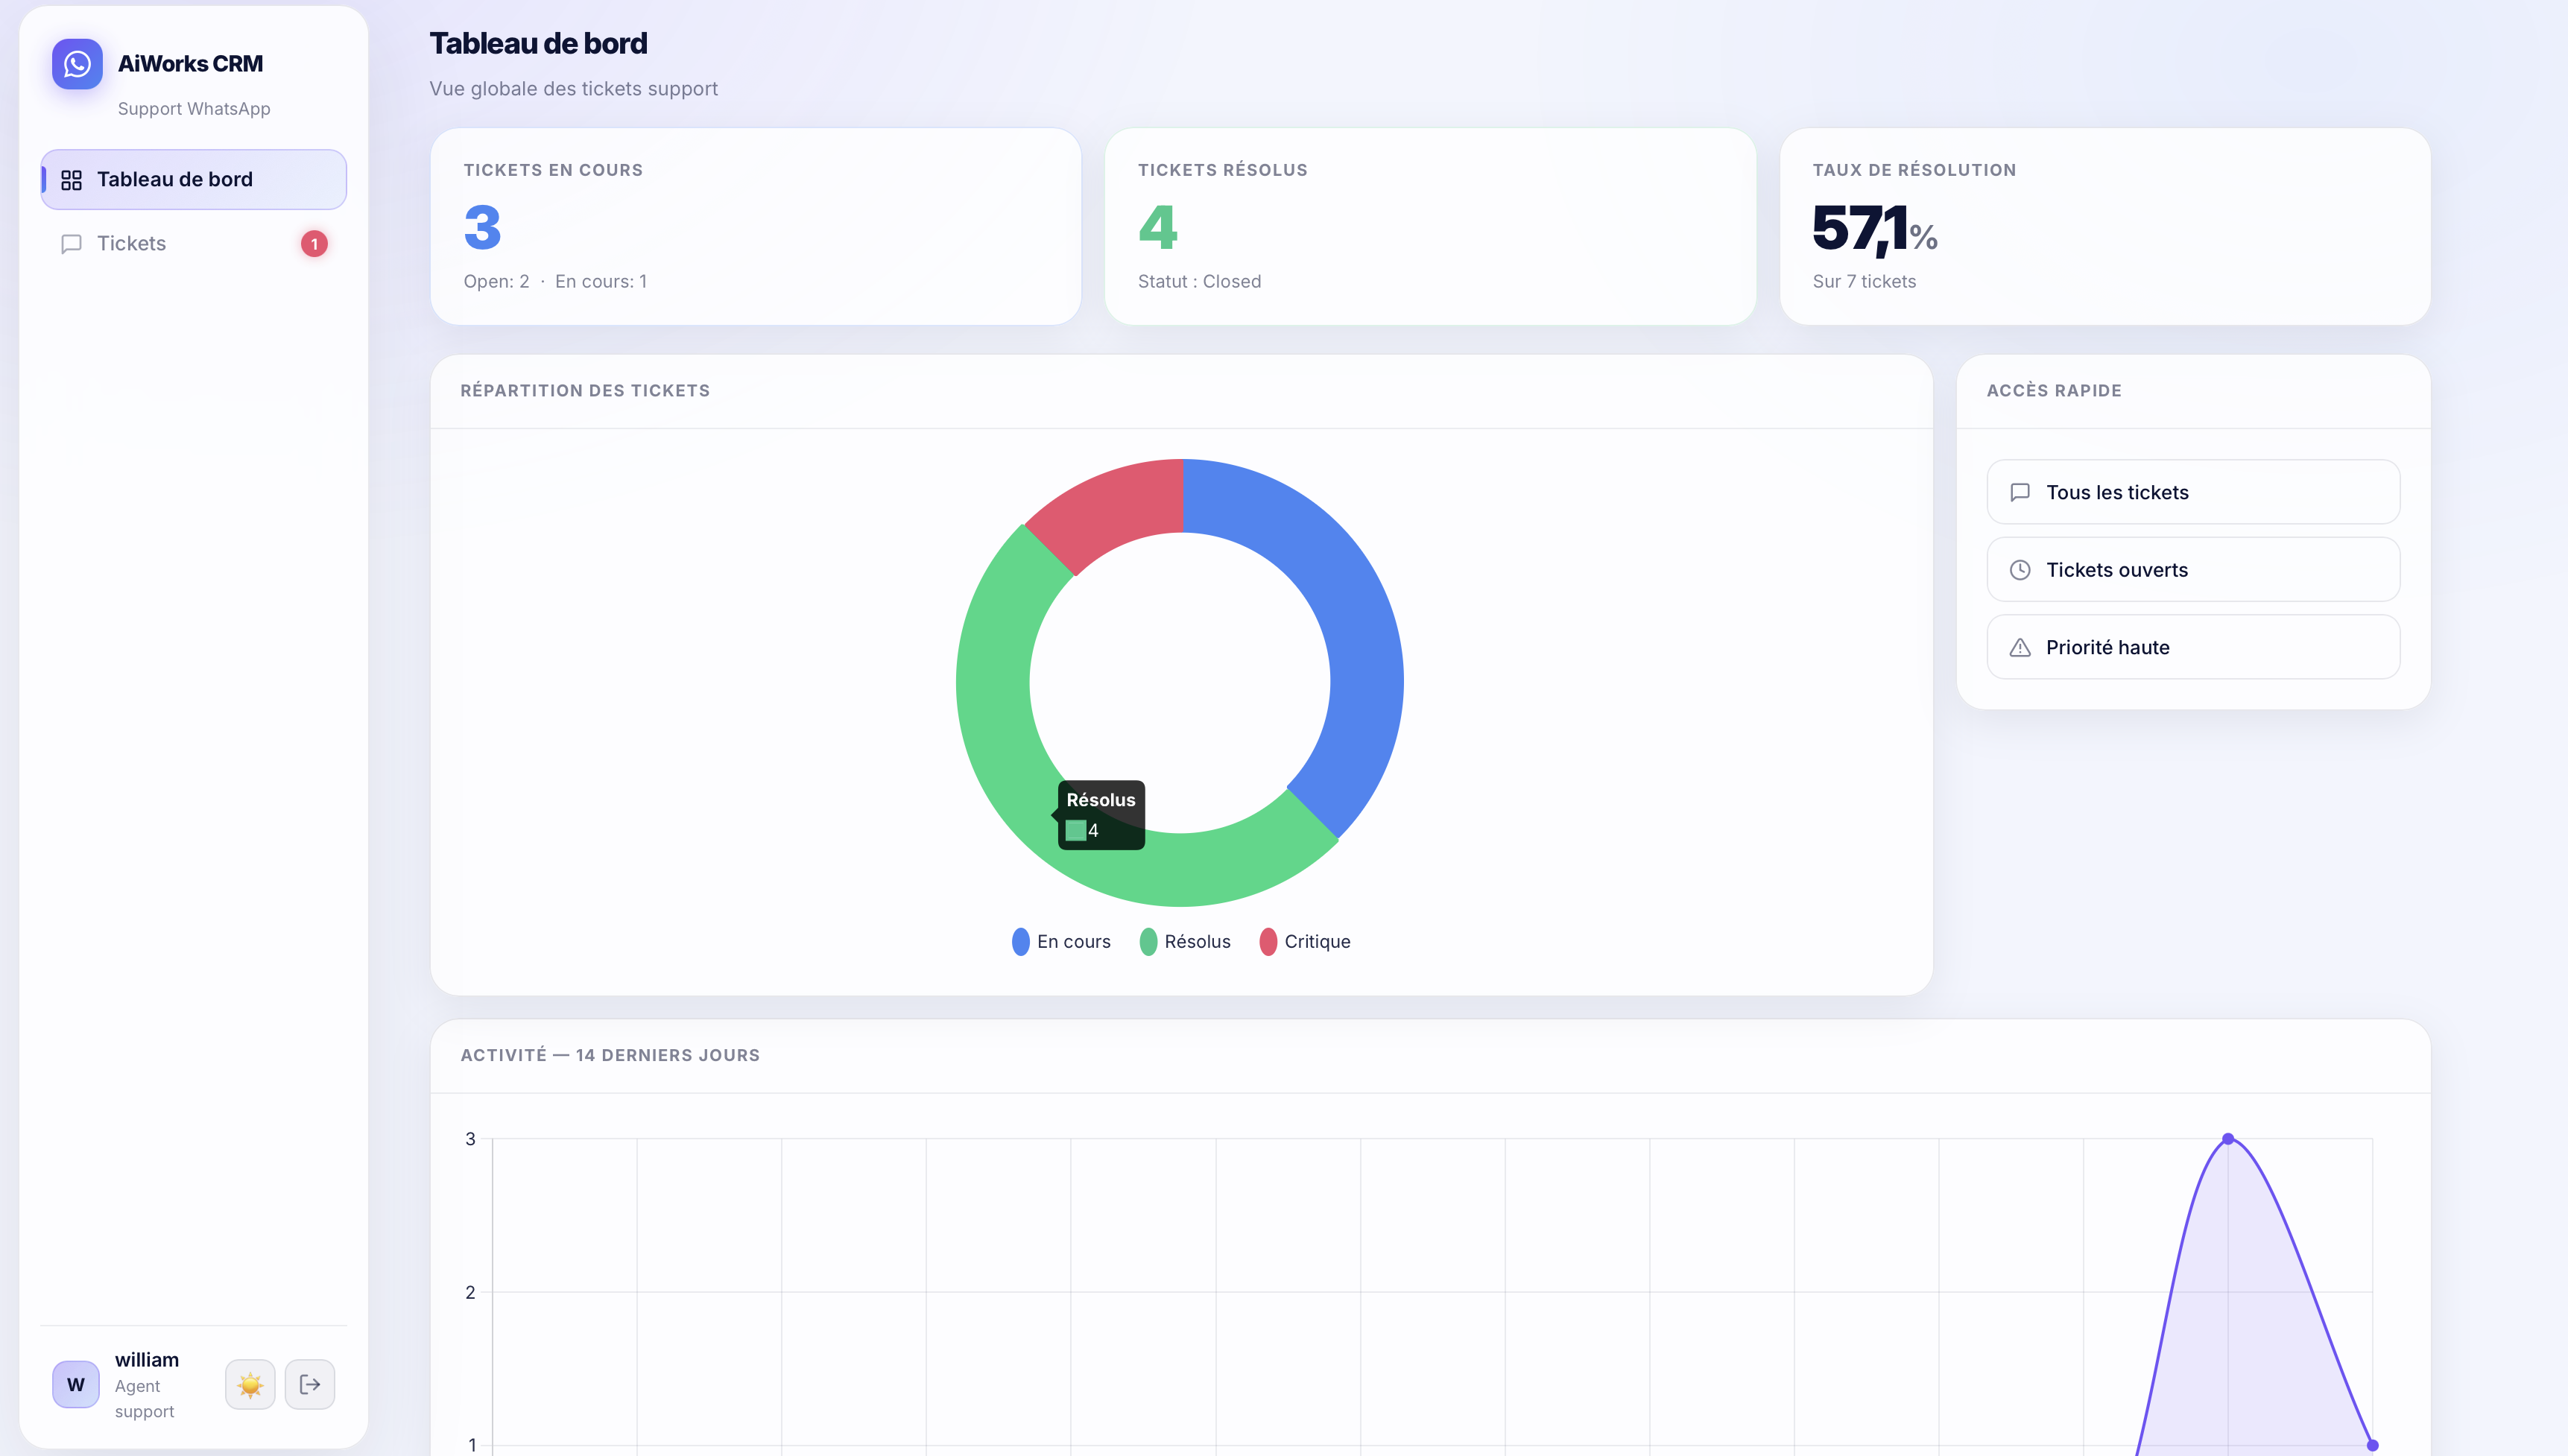Click the warning triangle icon for Priorité haute

click(x=2020, y=648)
